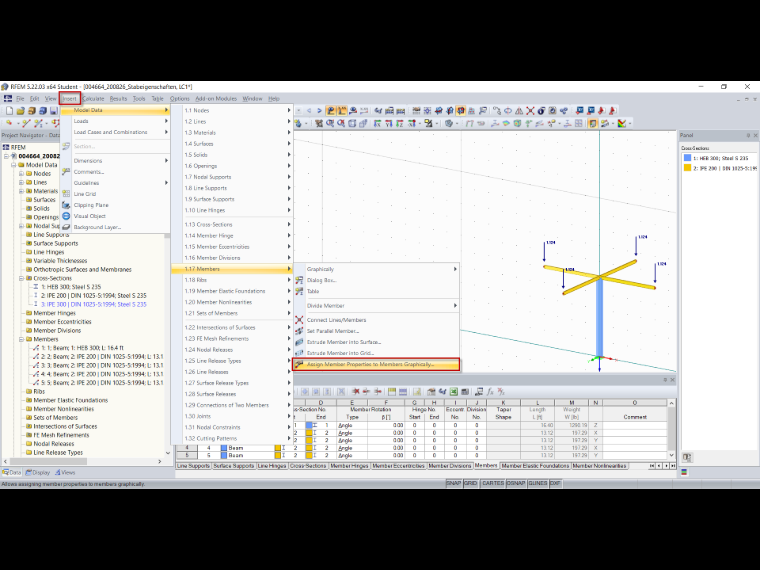The image size is (760, 570).
Task: Click the next blue arrow toolbar icon
Action: [319, 111]
